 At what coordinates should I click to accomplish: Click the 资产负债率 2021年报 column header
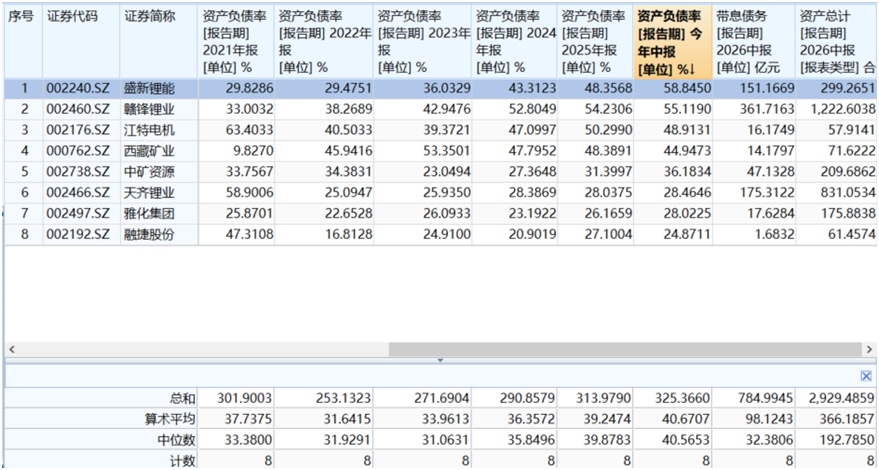[237, 42]
